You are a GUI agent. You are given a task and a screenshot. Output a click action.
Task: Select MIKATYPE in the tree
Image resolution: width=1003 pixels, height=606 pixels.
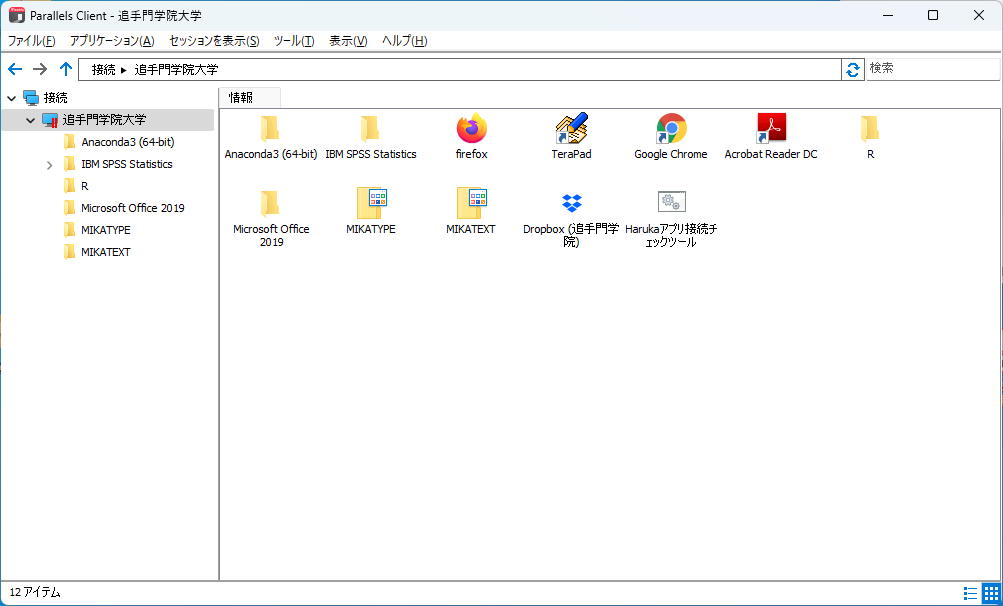point(106,230)
